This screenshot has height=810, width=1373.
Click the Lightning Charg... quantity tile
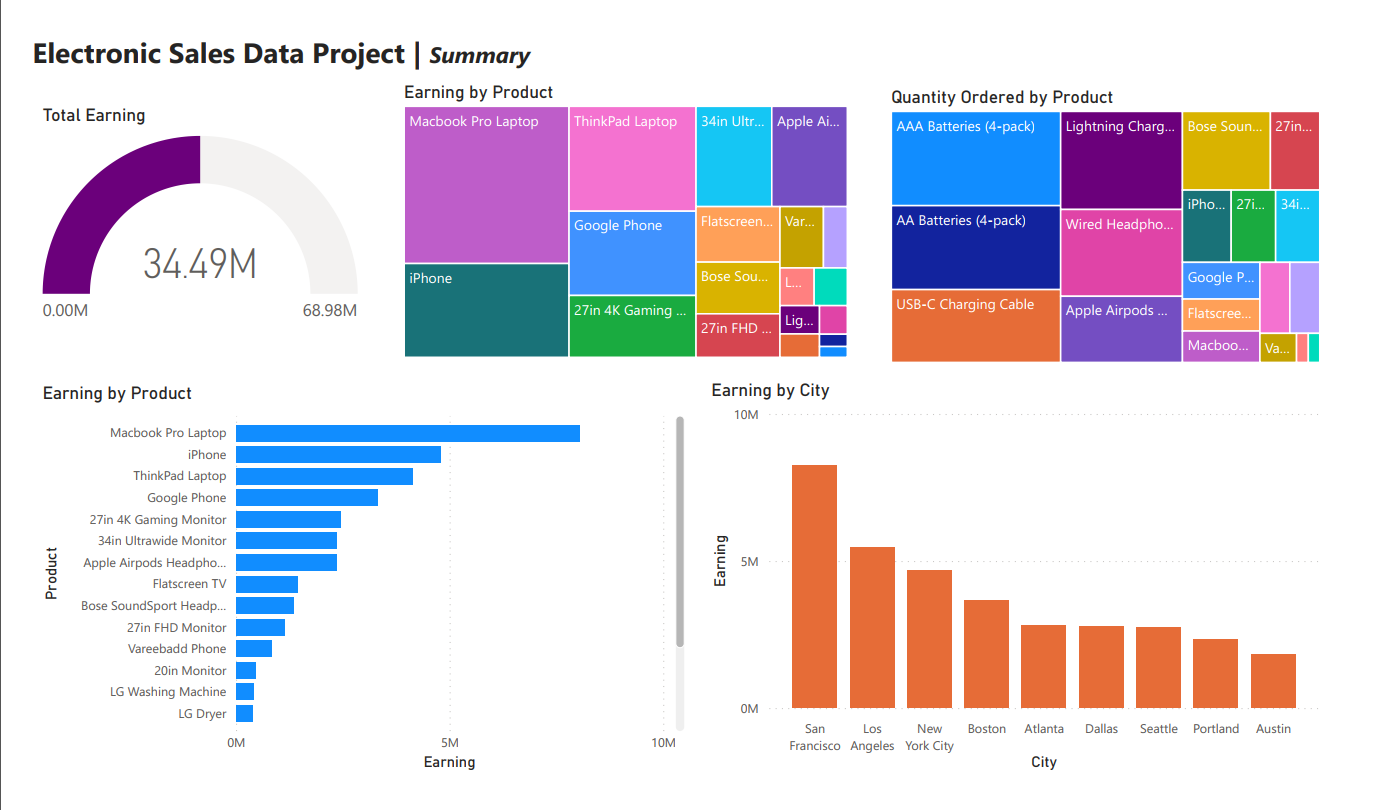click(1121, 160)
